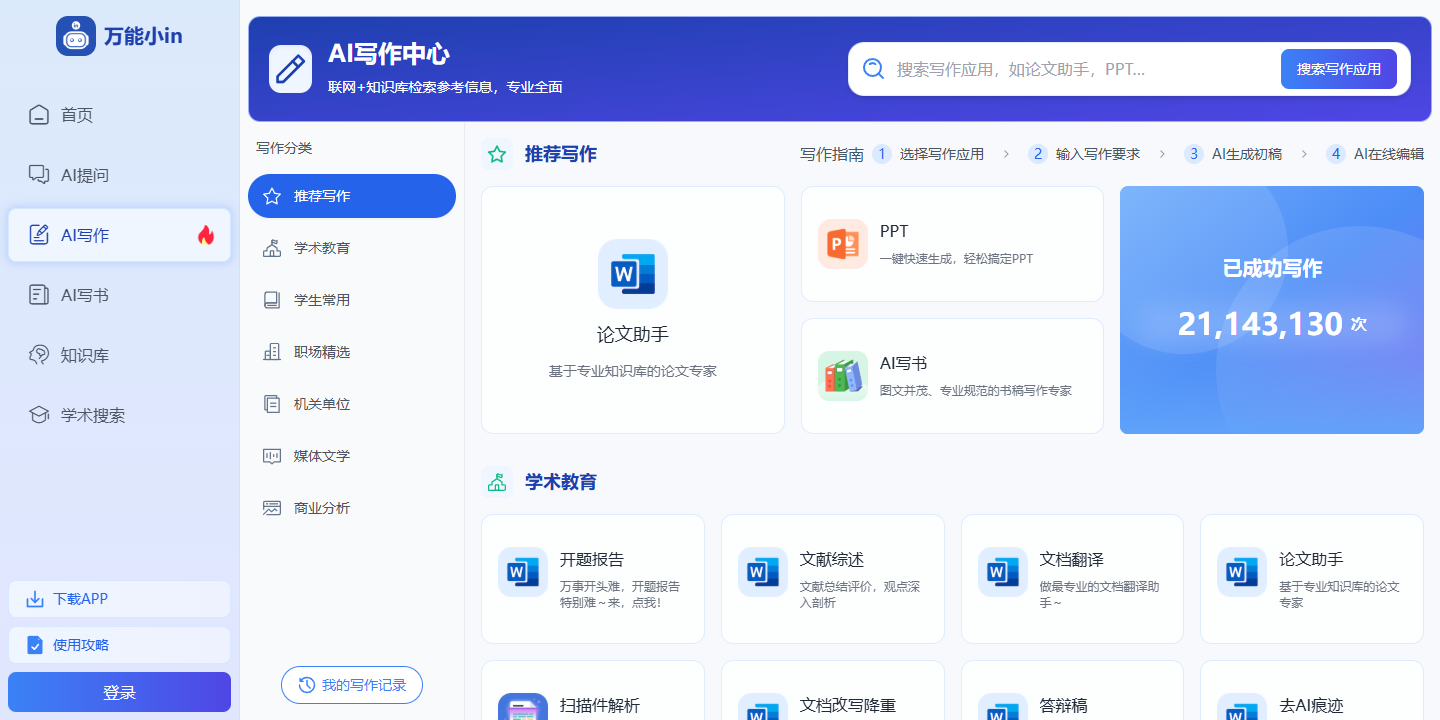This screenshot has width=1440, height=720.
Task: Click the 扫描件解析 card icon
Action: pos(523,707)
